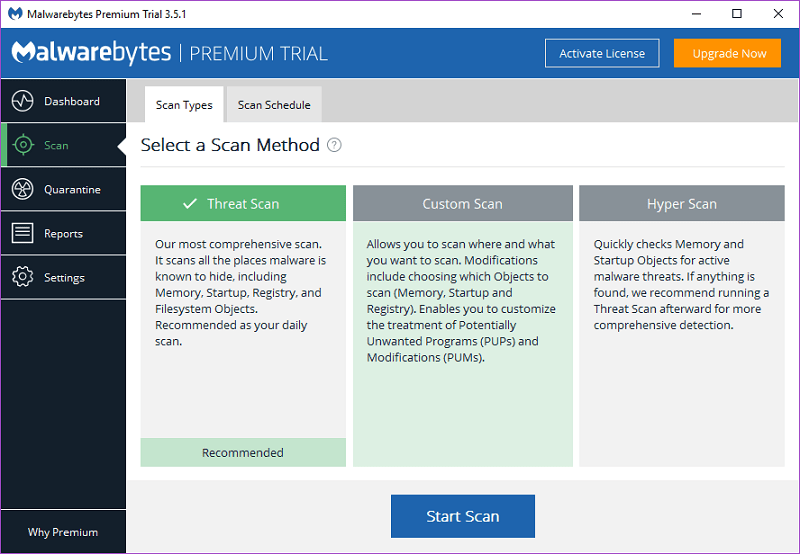Image resolution: width=800 pixels, height=554 pixels.
Task: Click the Custom Scan description panel
Action: [463, 344]
